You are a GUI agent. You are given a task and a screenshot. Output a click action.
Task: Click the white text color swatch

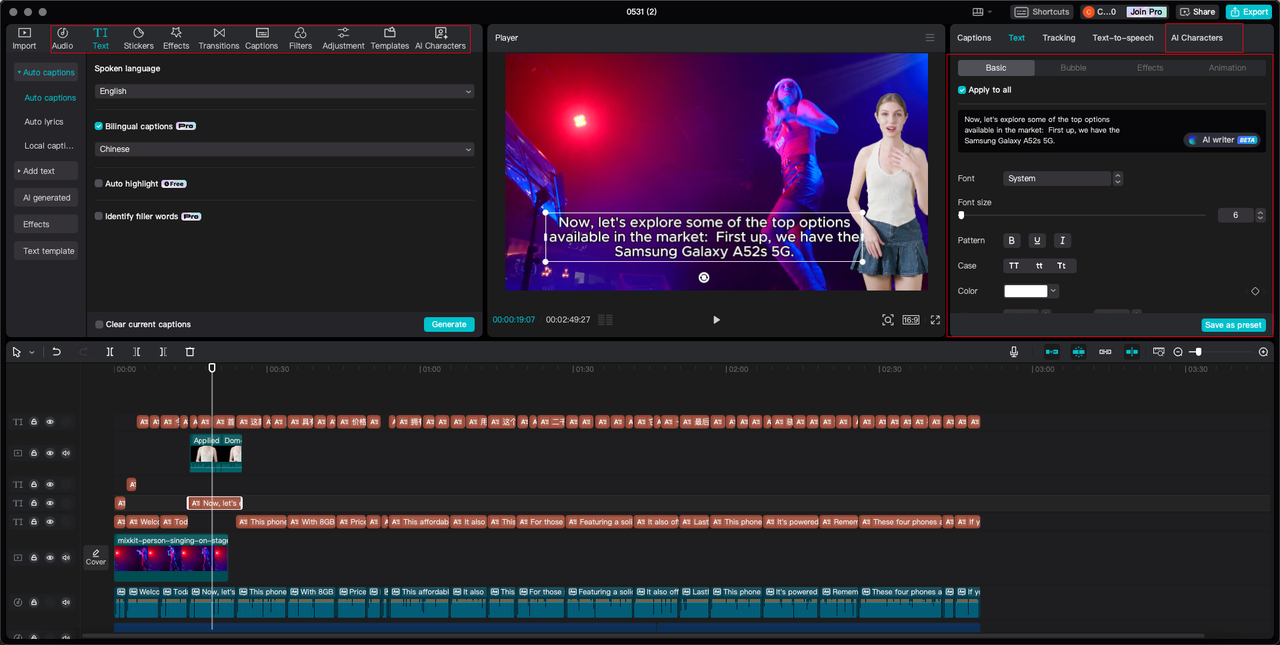point(1025,291)
